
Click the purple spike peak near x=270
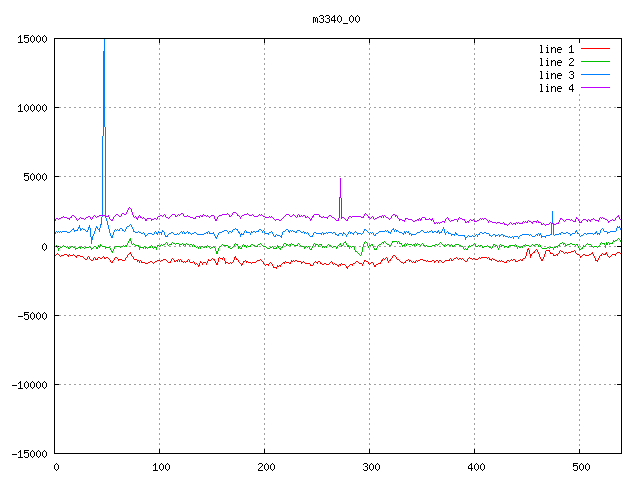pos(340,181)
